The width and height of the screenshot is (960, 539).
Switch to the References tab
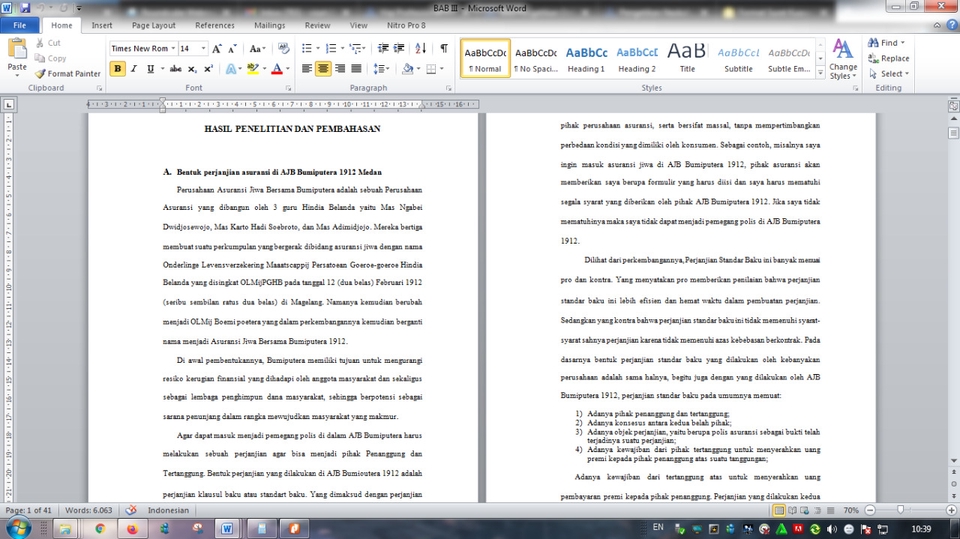click(215, 25)
